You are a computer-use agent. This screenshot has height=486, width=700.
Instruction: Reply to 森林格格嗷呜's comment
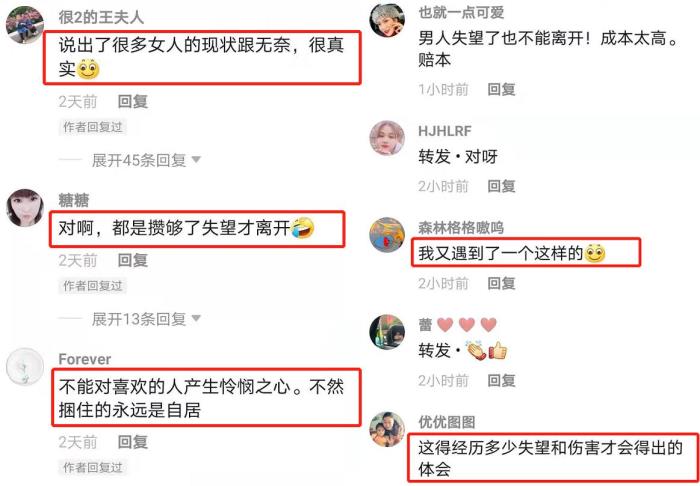[x=501, y=283]
